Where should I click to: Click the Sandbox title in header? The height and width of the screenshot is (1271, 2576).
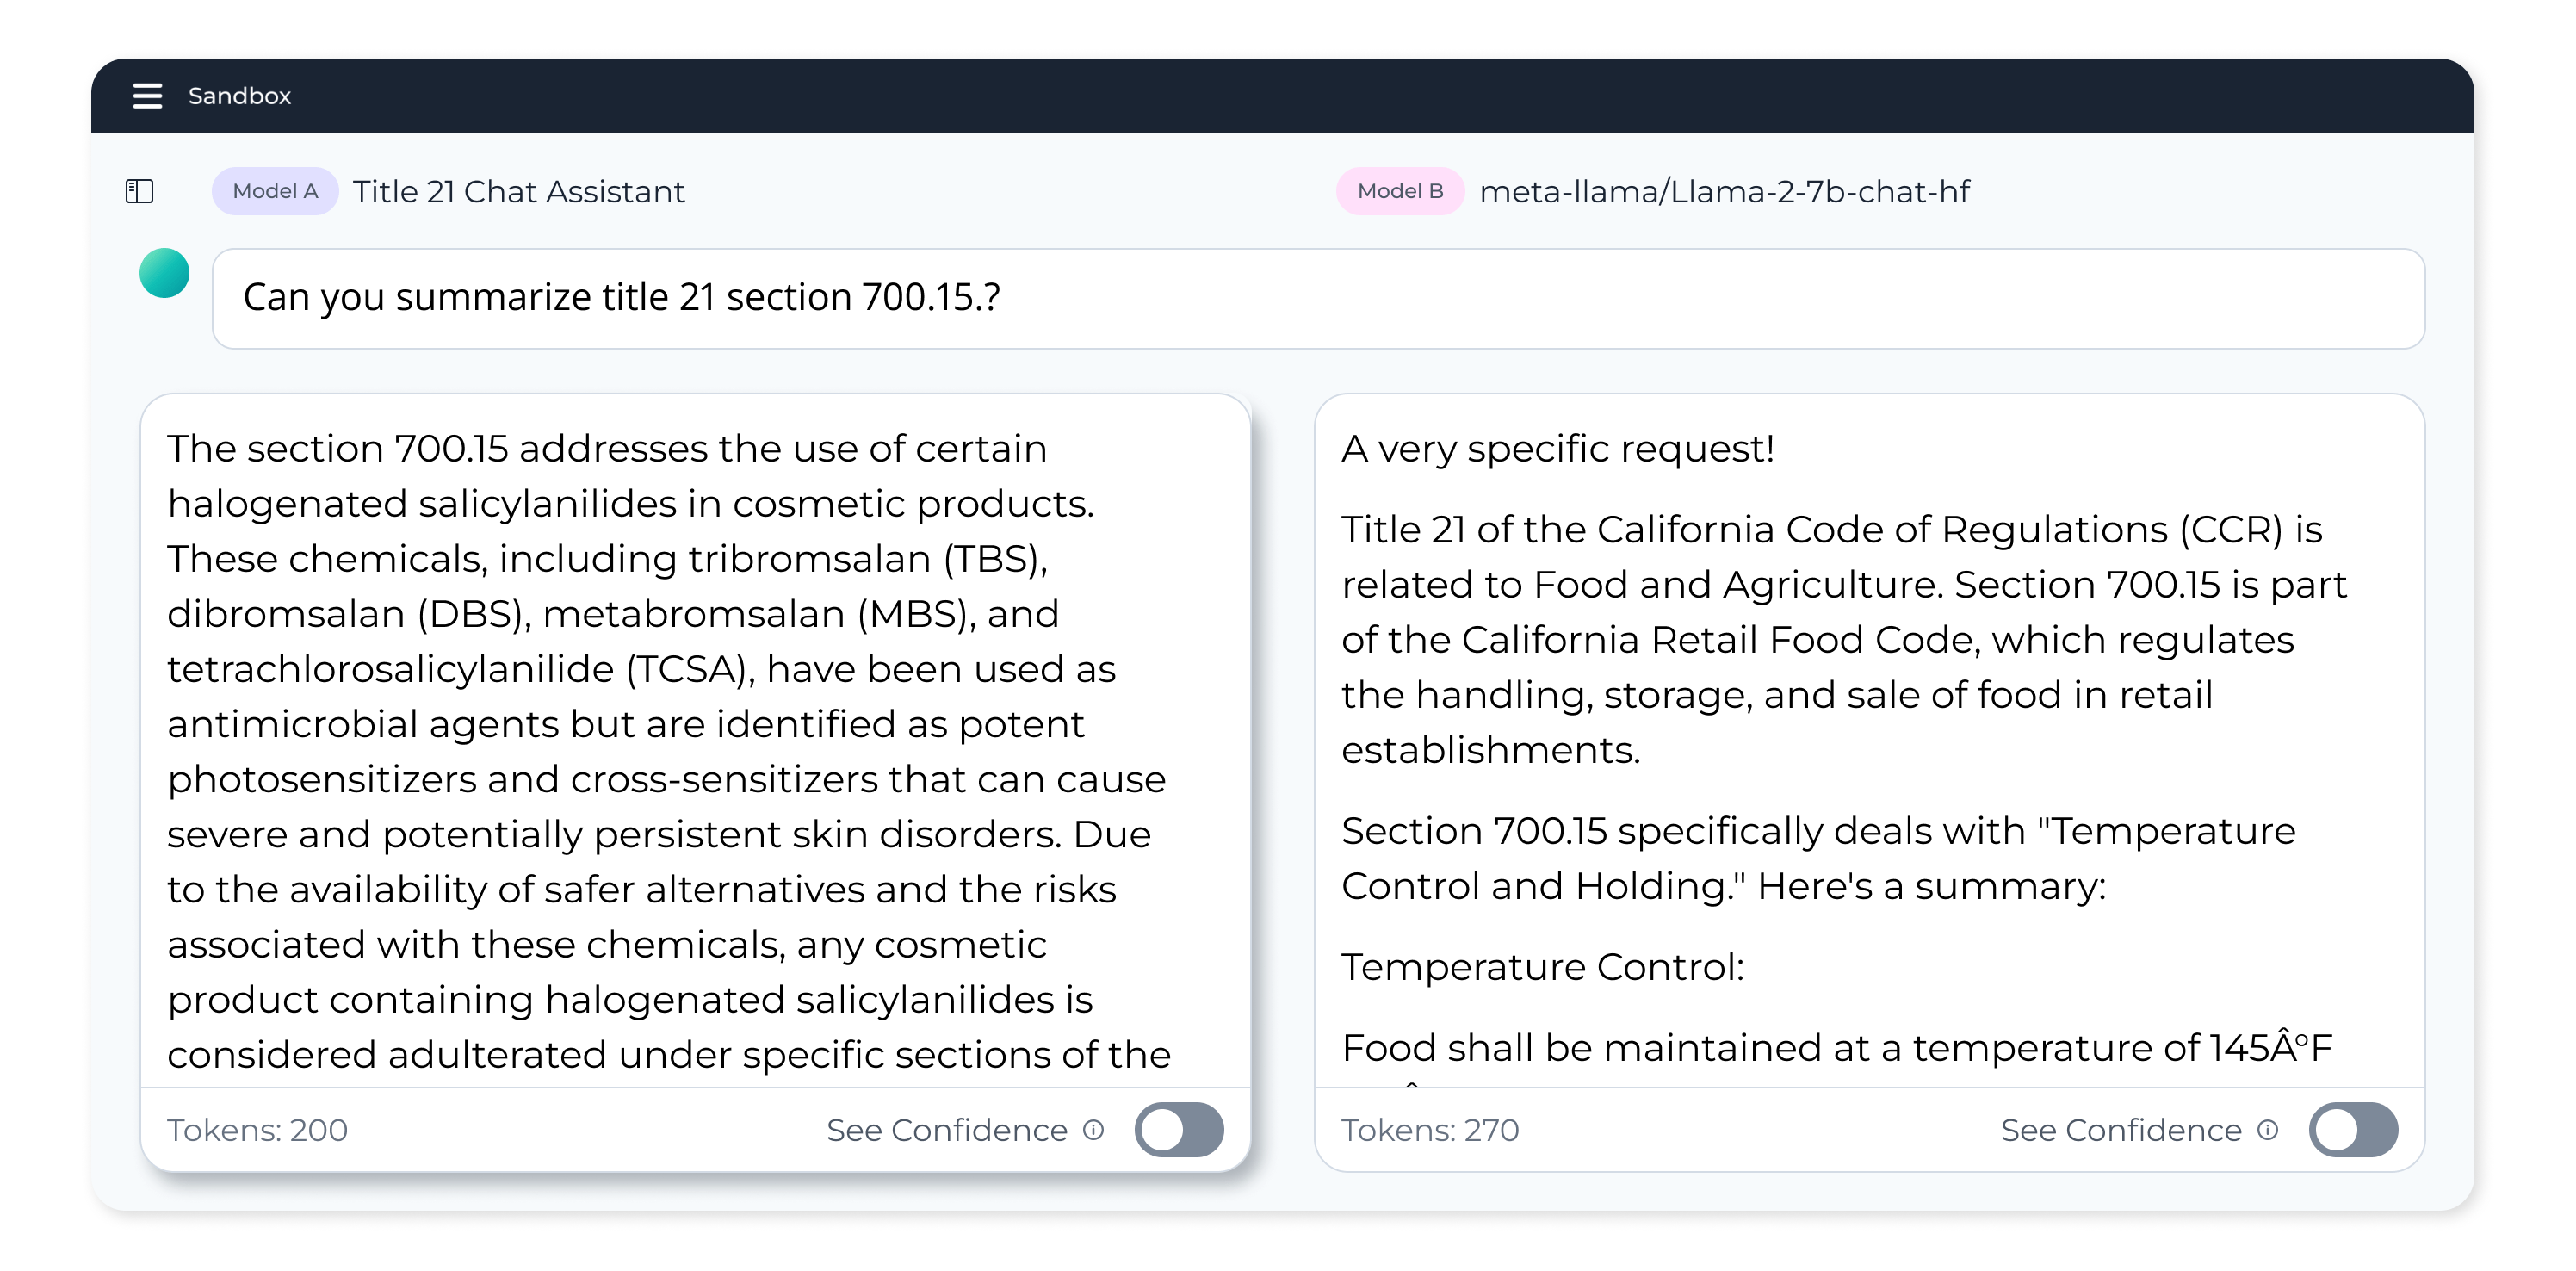(x=239, y=96)
